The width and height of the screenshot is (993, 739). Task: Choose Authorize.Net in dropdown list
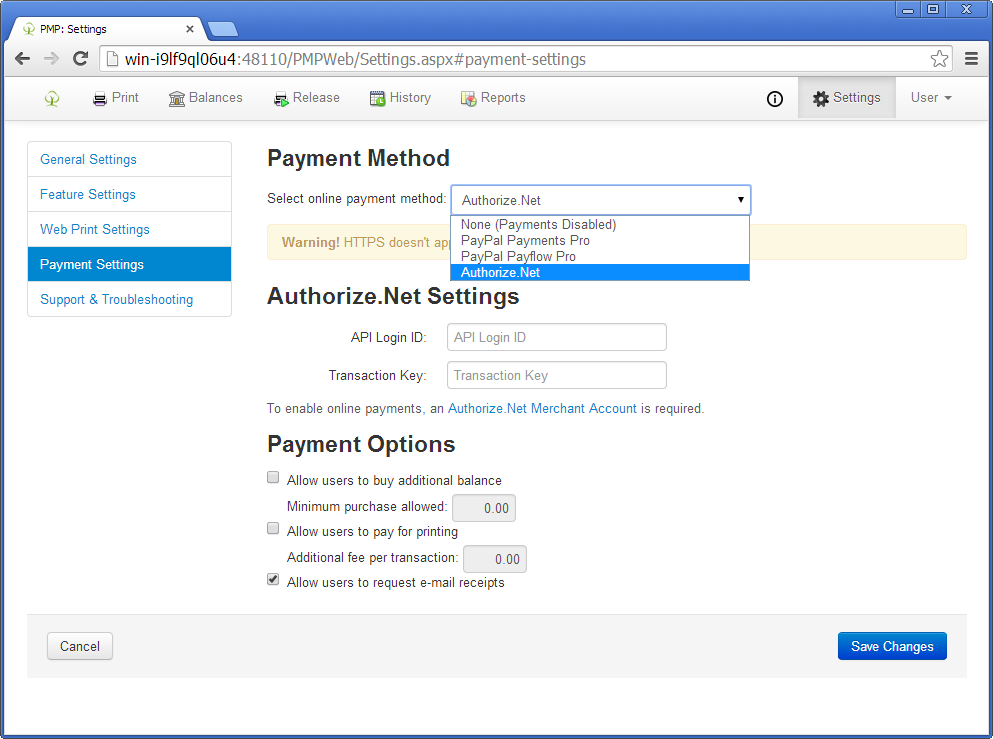(600, 272)
